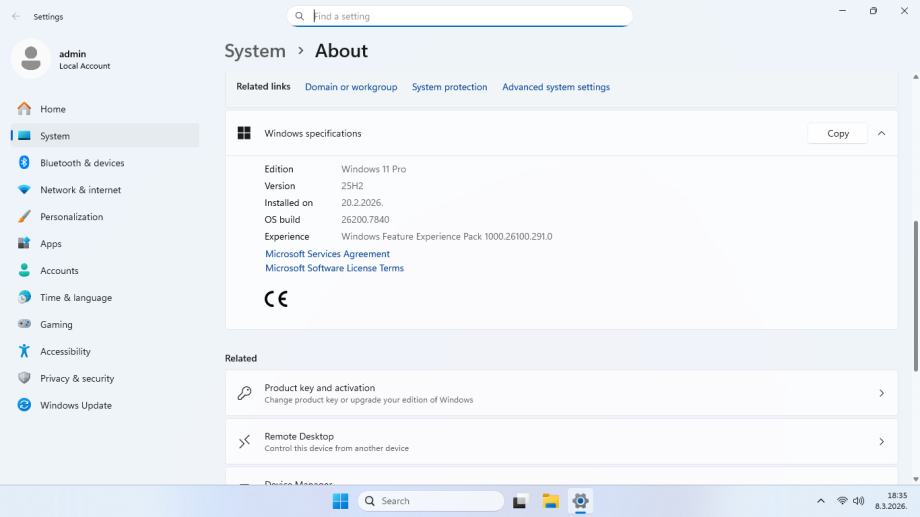This screenshot has width=920, height=517.
Task: Click the Gaming controller icon
Action: [x=24, y=324]
